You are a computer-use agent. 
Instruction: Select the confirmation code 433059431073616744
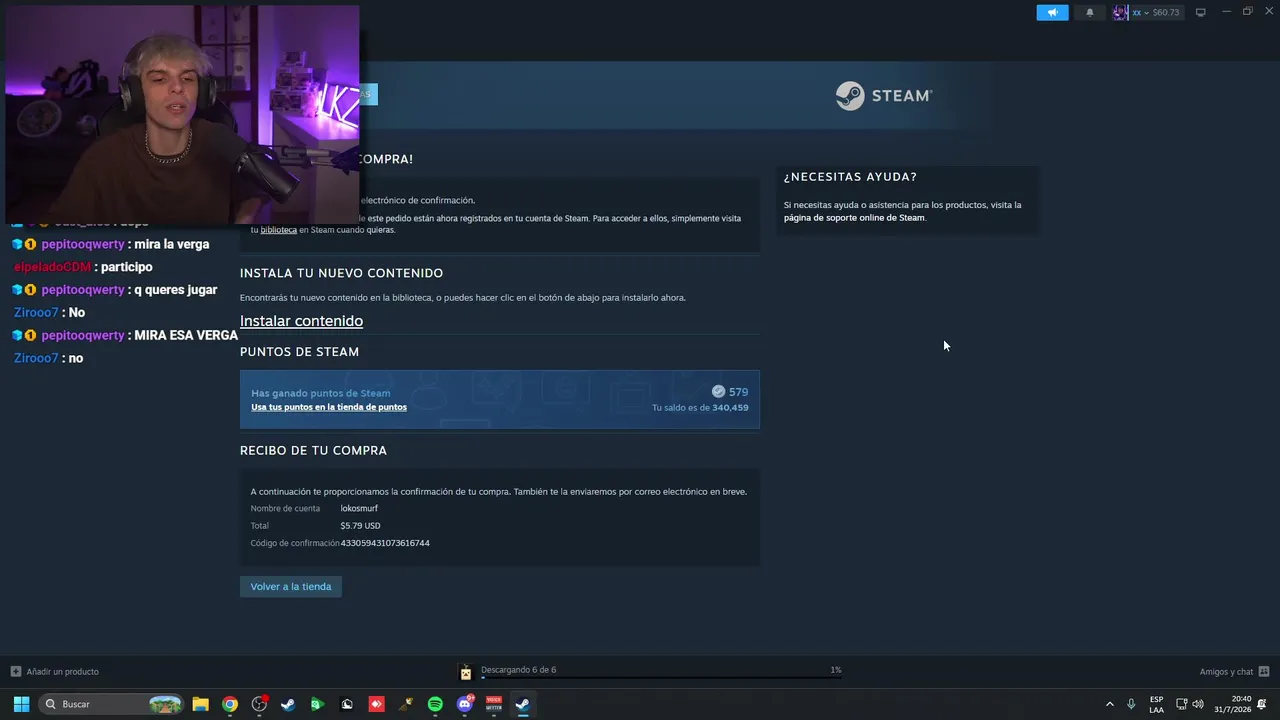pos(385,543)
